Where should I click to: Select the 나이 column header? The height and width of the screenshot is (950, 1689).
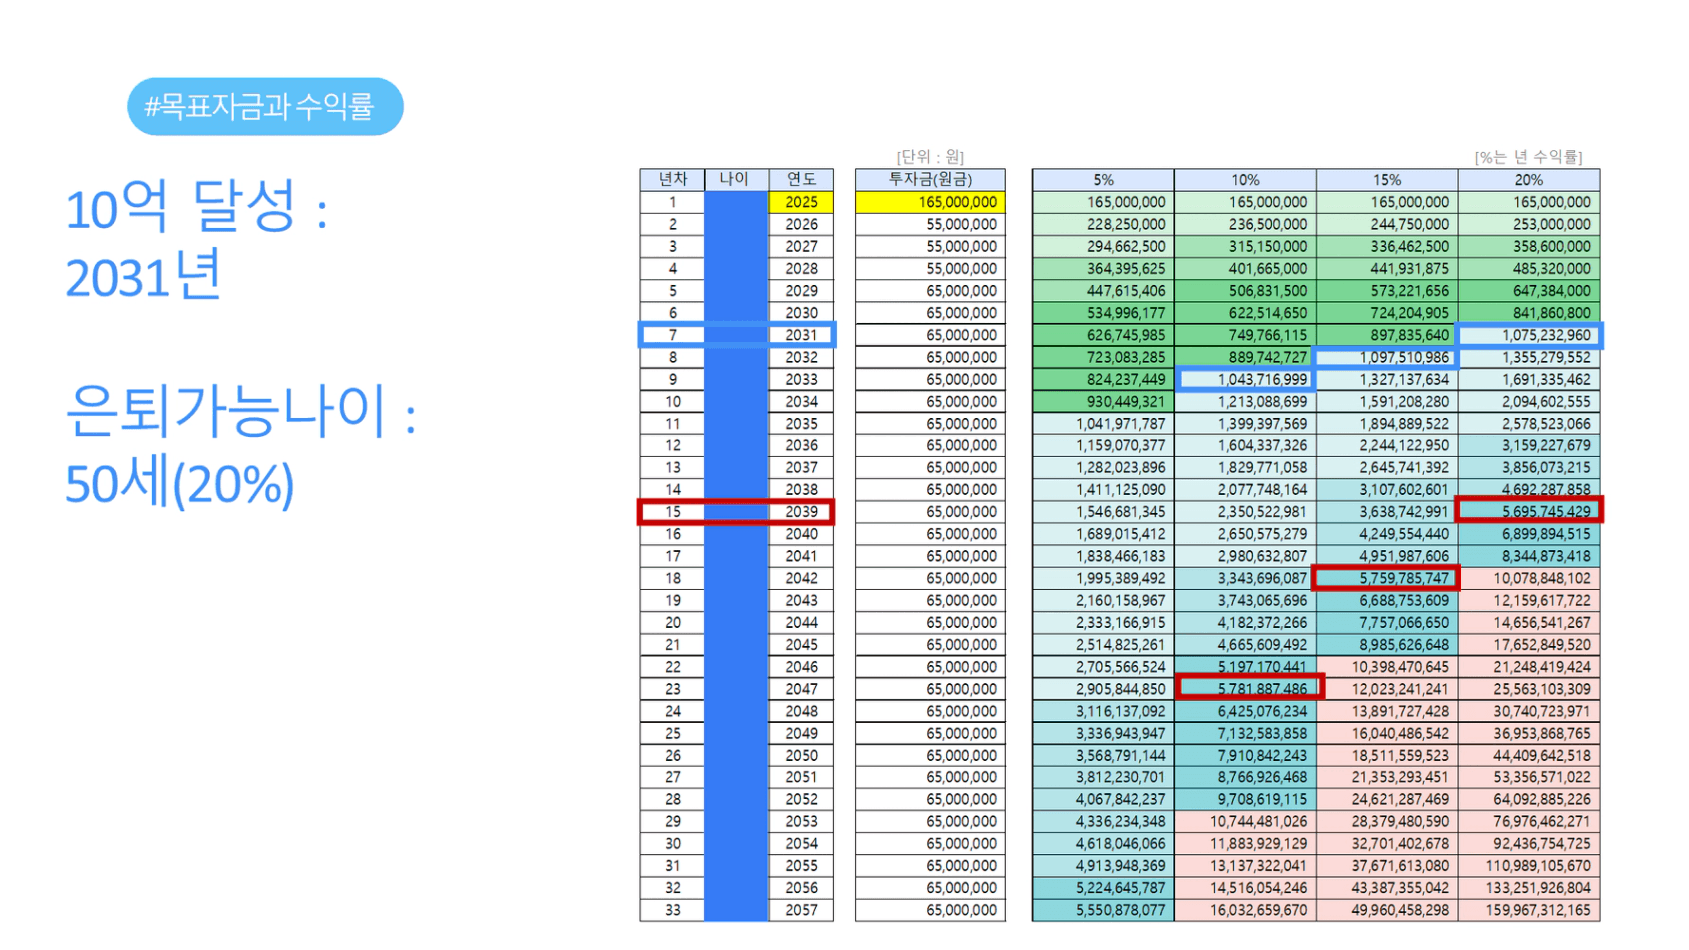pyautogui.click(x=736, y=179)
